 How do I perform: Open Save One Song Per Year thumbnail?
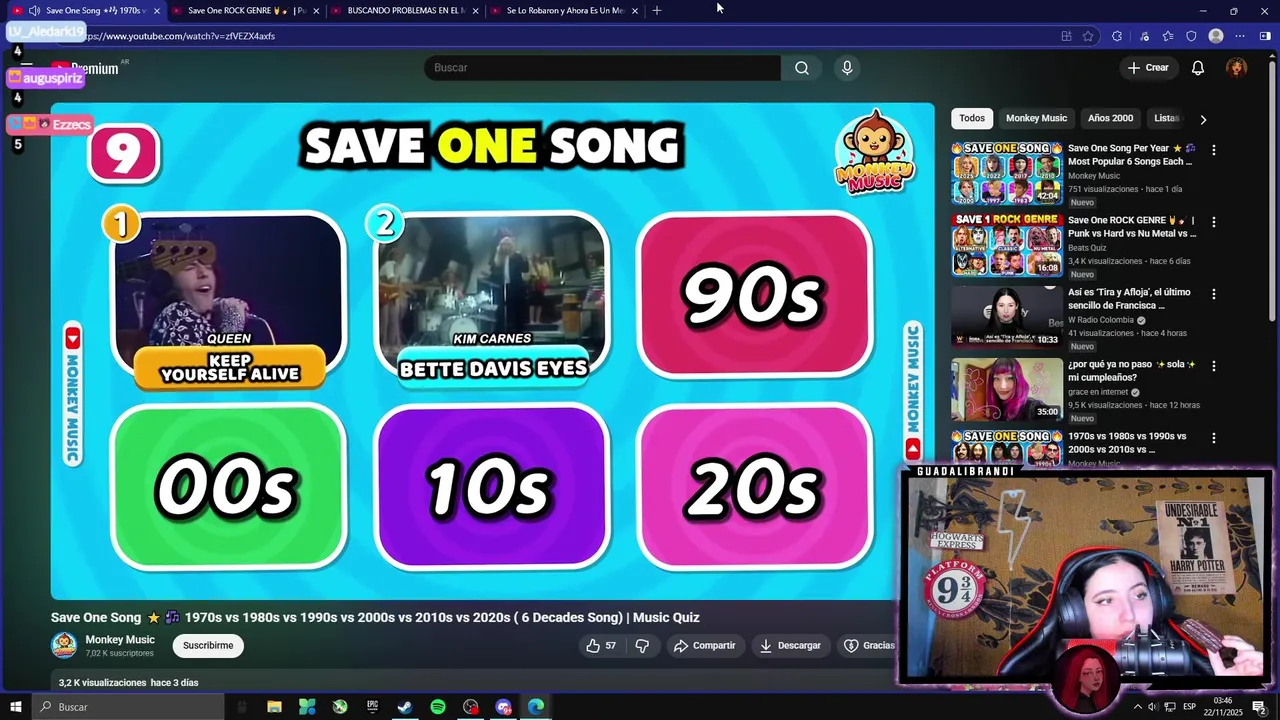[1006, 173]
